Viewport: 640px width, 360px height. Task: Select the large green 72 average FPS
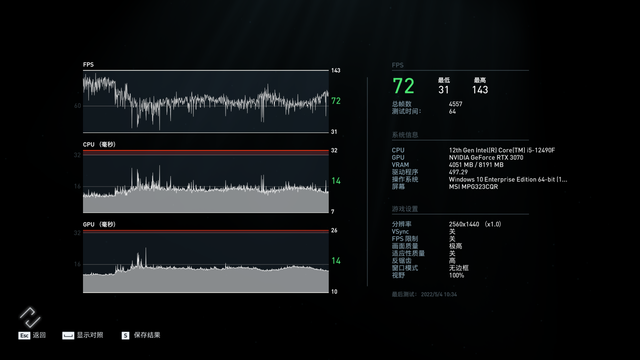click(403, 86)
